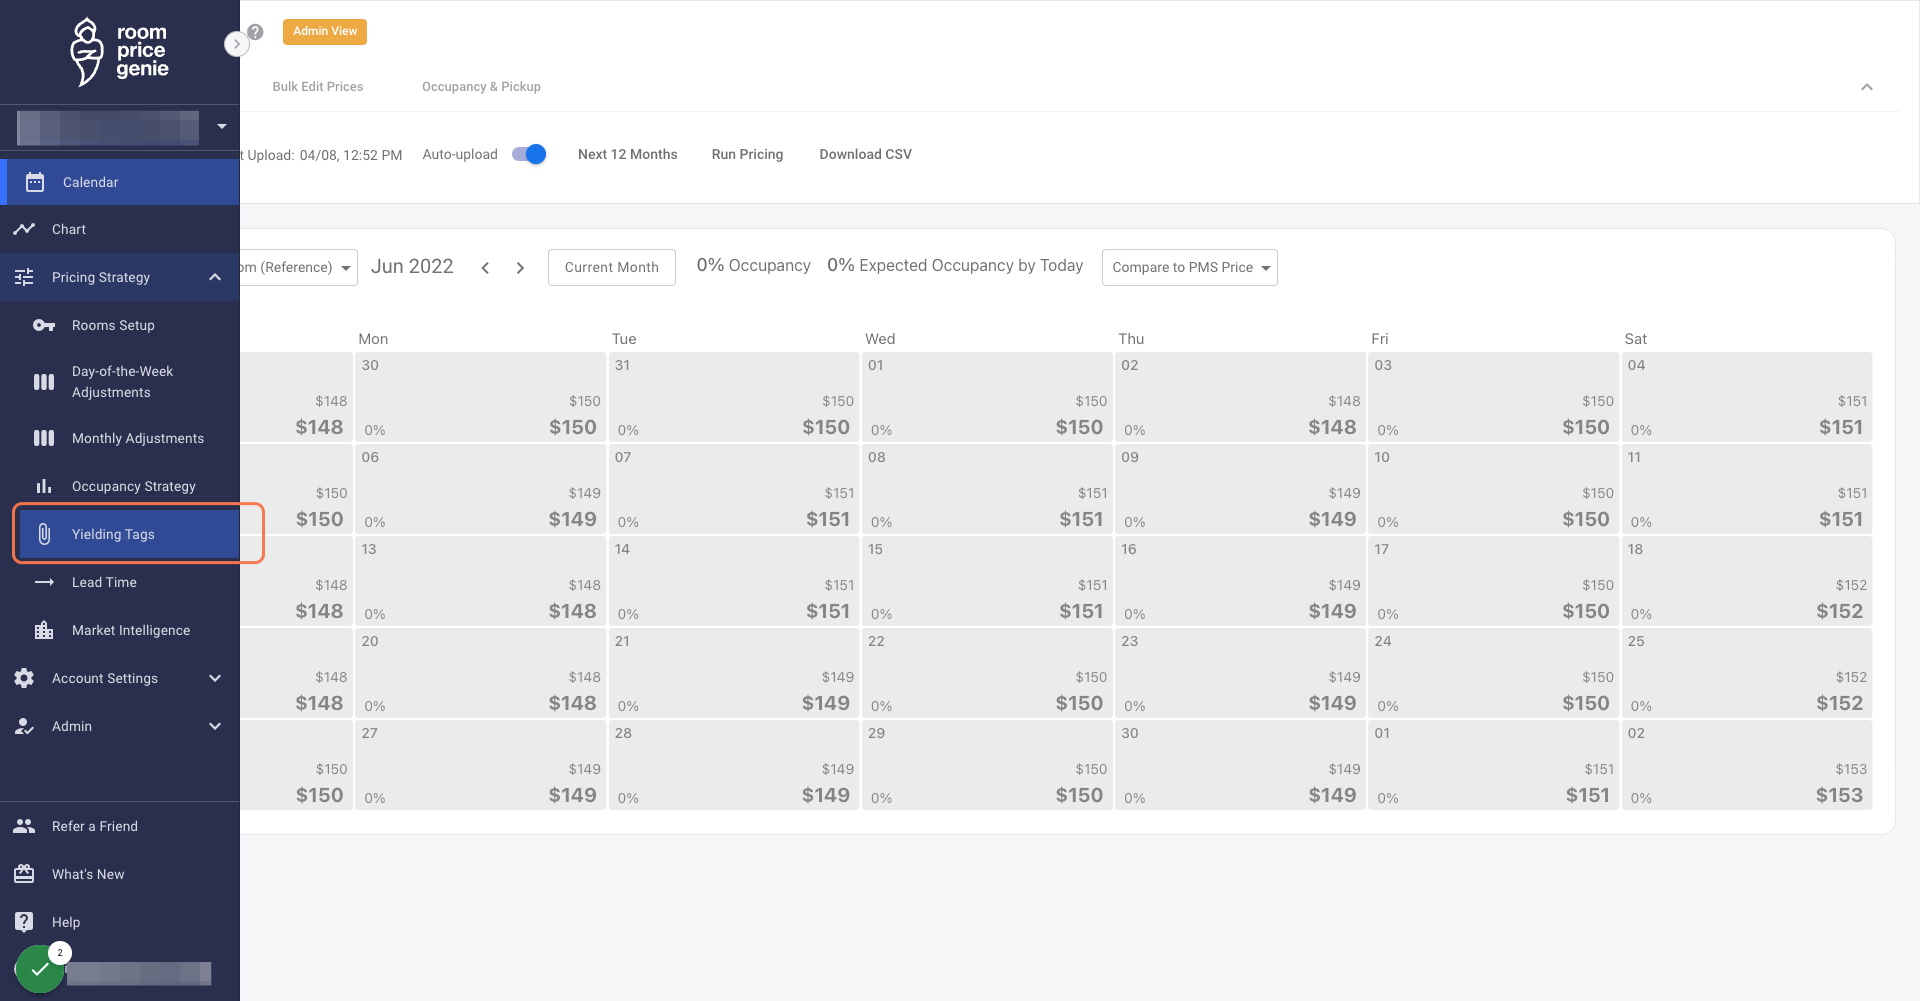Viewport: 1920px width, 1001px height.
Task: Click the green checkmark badge icon
Action: click(x=40, y=969)
